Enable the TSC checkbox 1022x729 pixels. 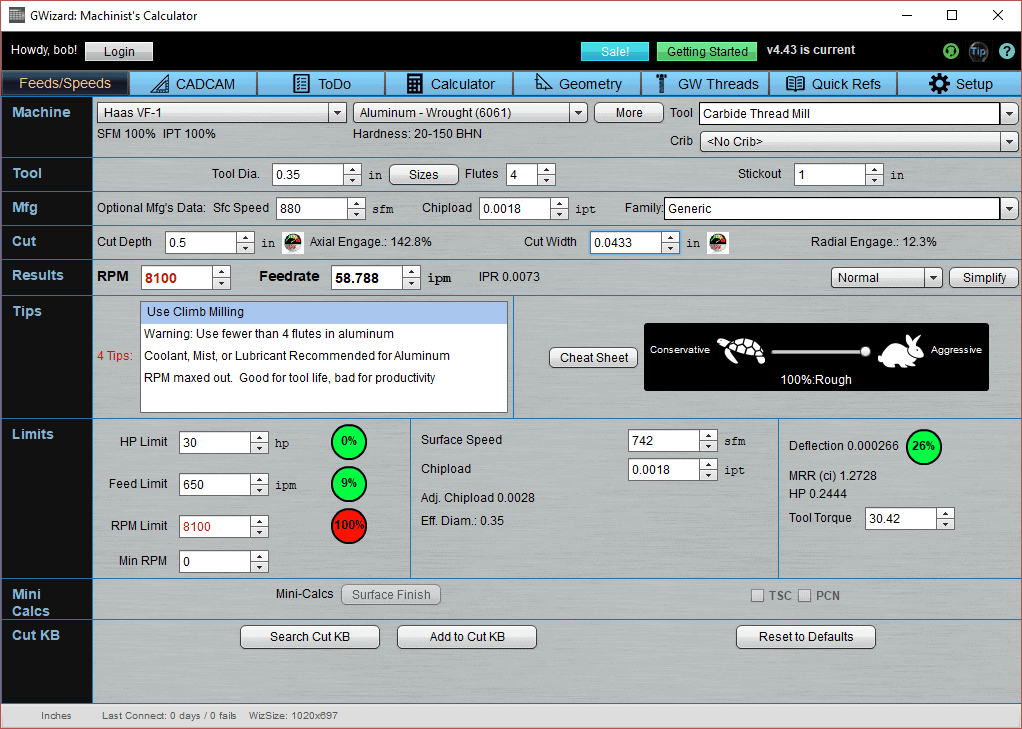pyautogui.click(x=757, y=595)
